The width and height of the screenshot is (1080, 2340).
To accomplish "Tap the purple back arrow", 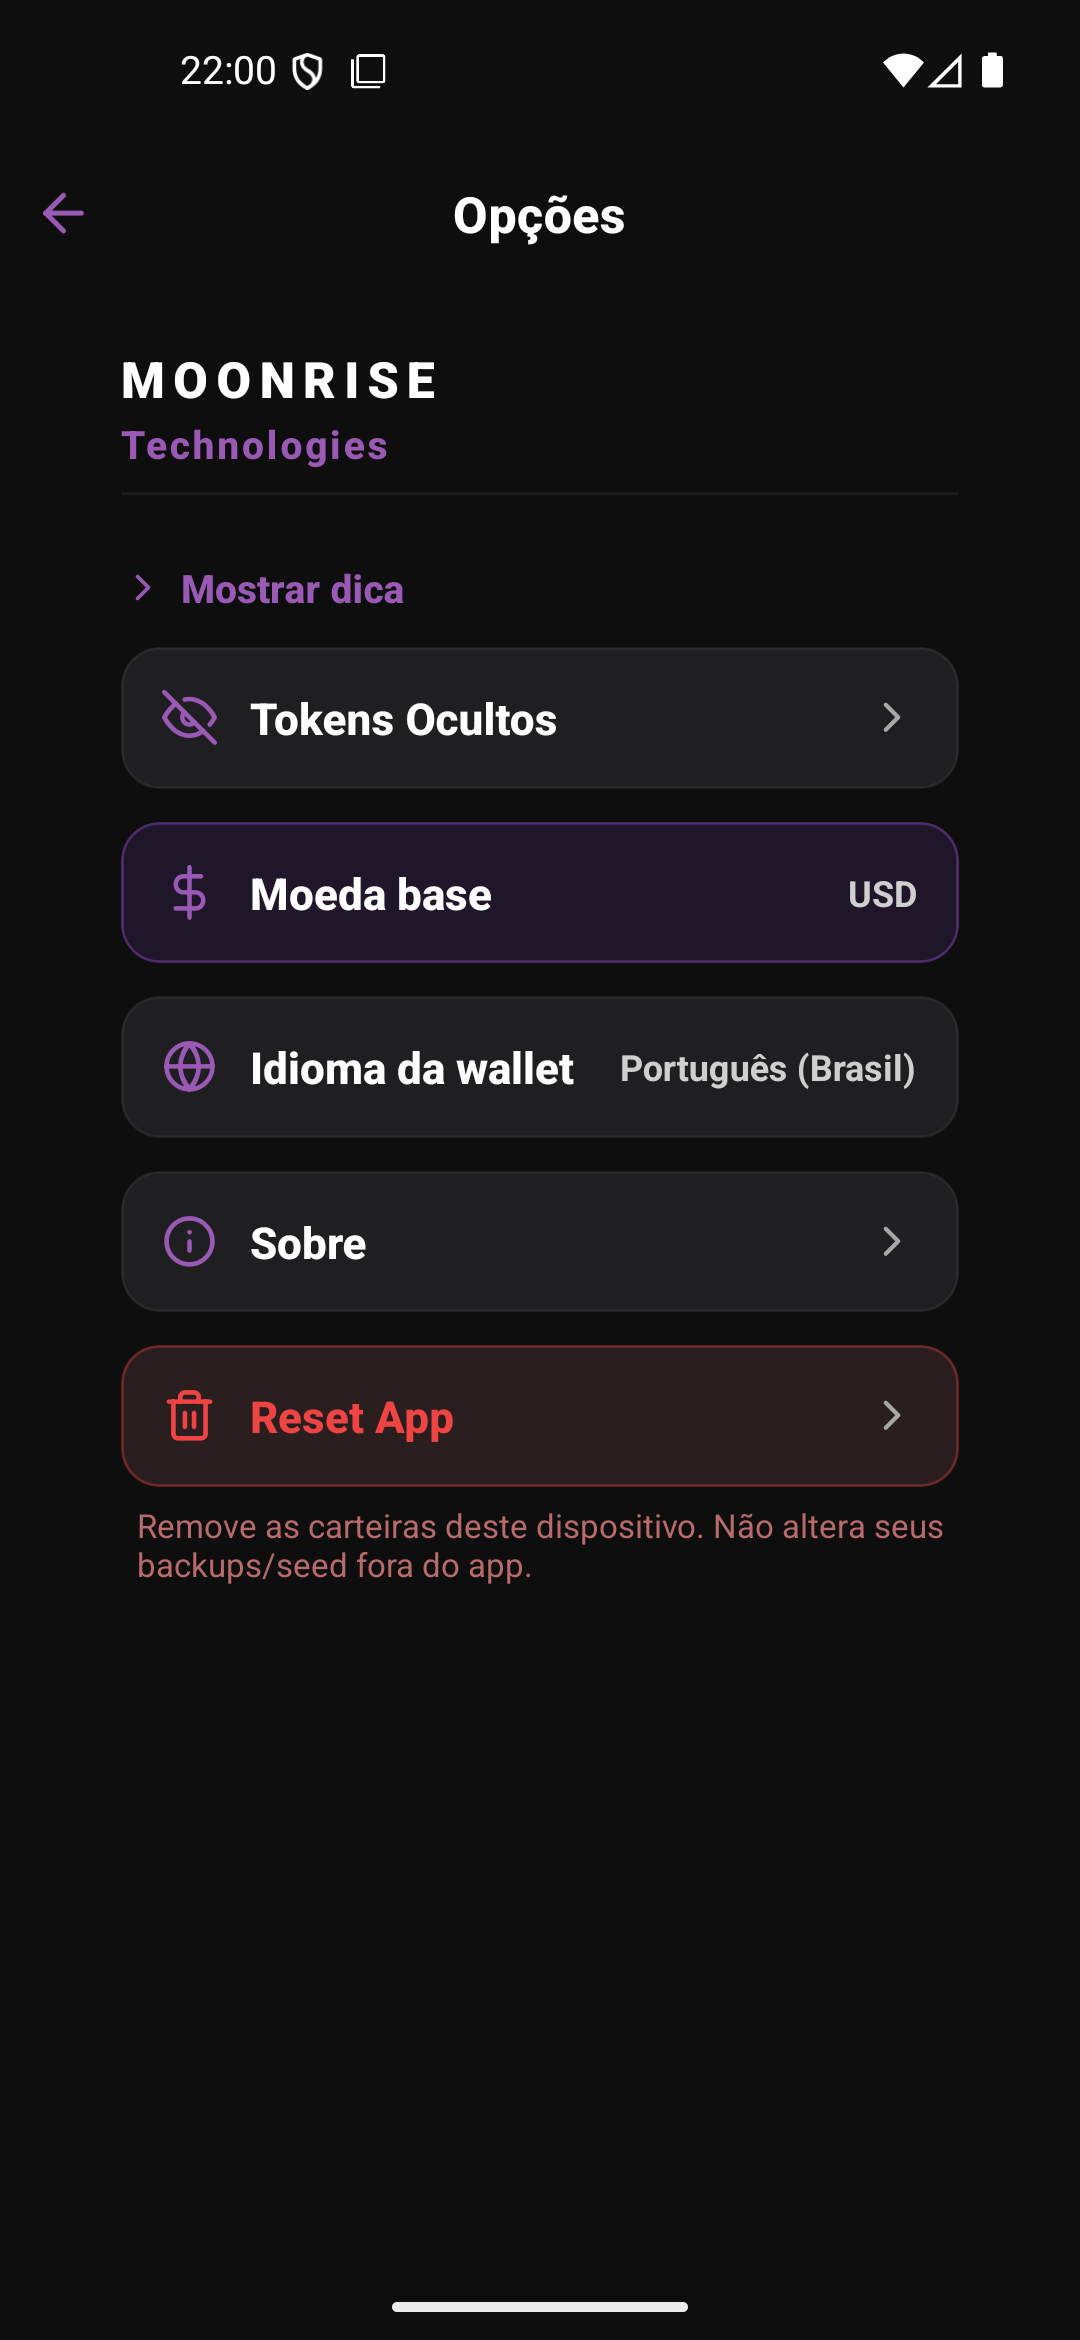I will 63,213.
